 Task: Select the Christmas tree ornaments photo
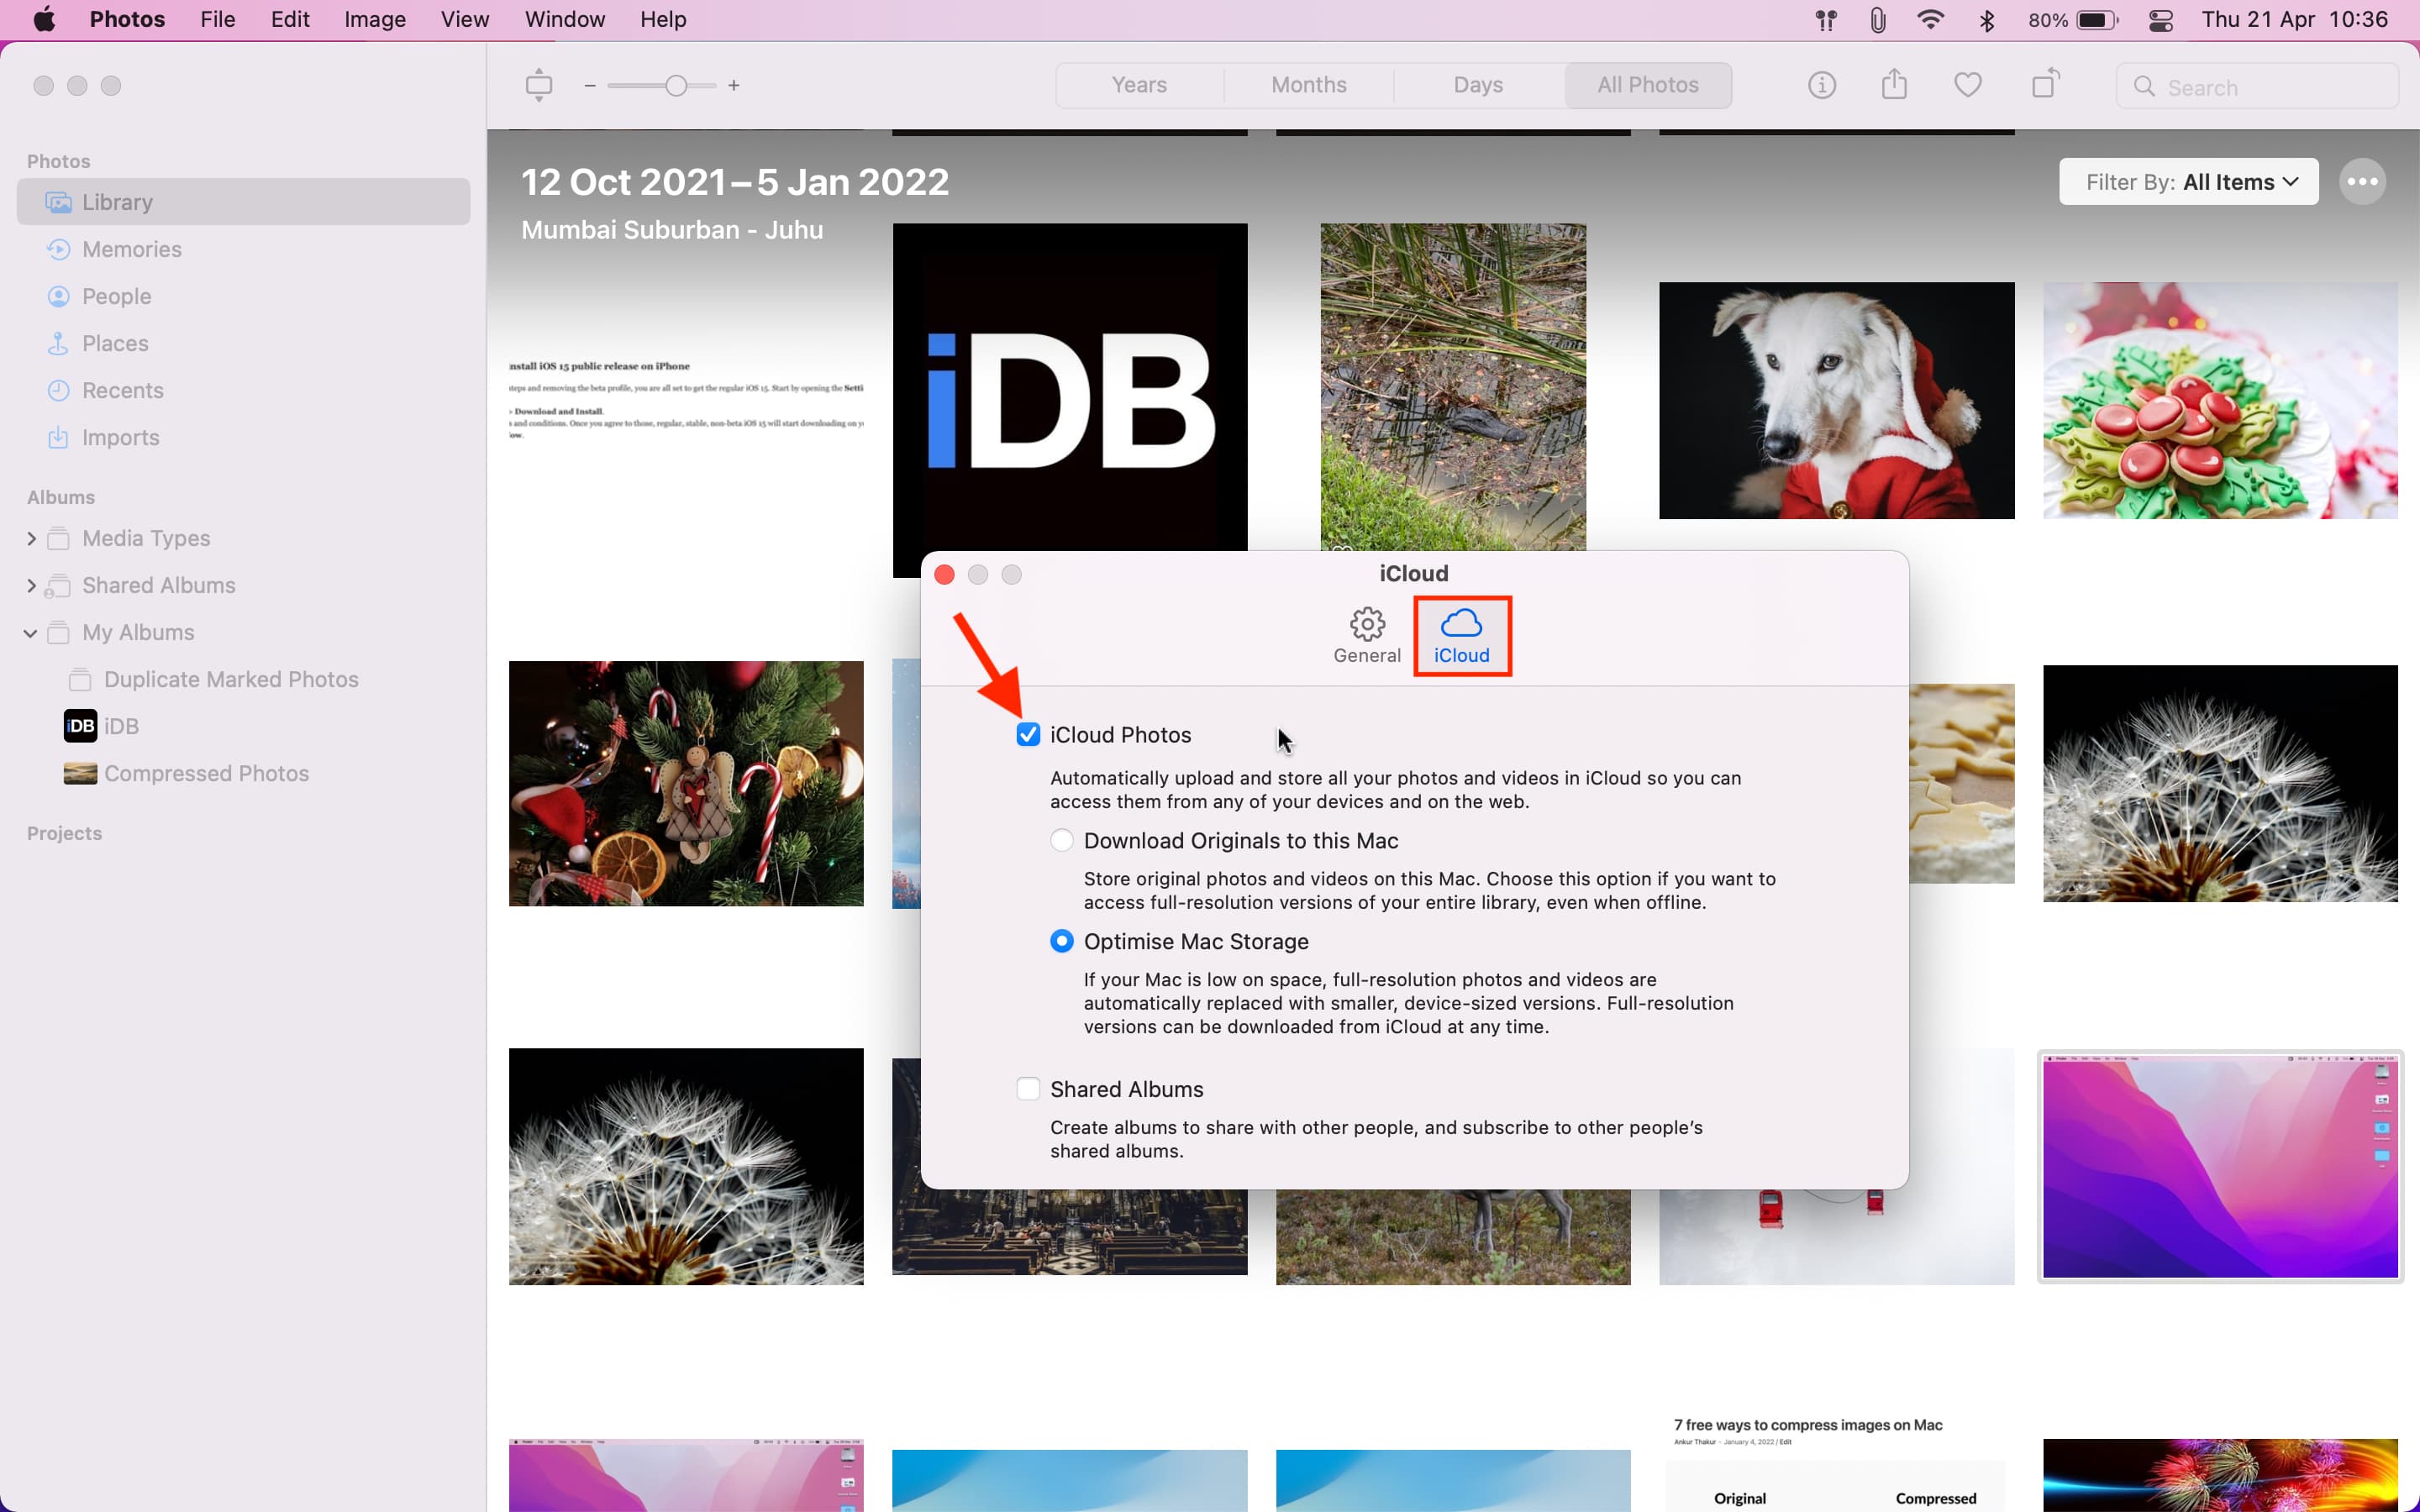(x=686, y=783)
